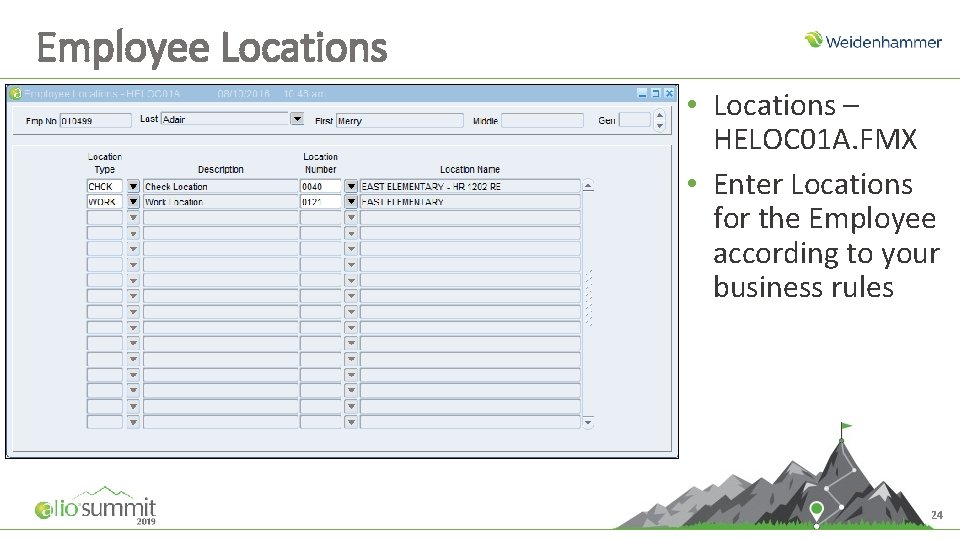Minimize the Employee Locations window
This screenshot has height=540, width=960.
click(642, 93)
